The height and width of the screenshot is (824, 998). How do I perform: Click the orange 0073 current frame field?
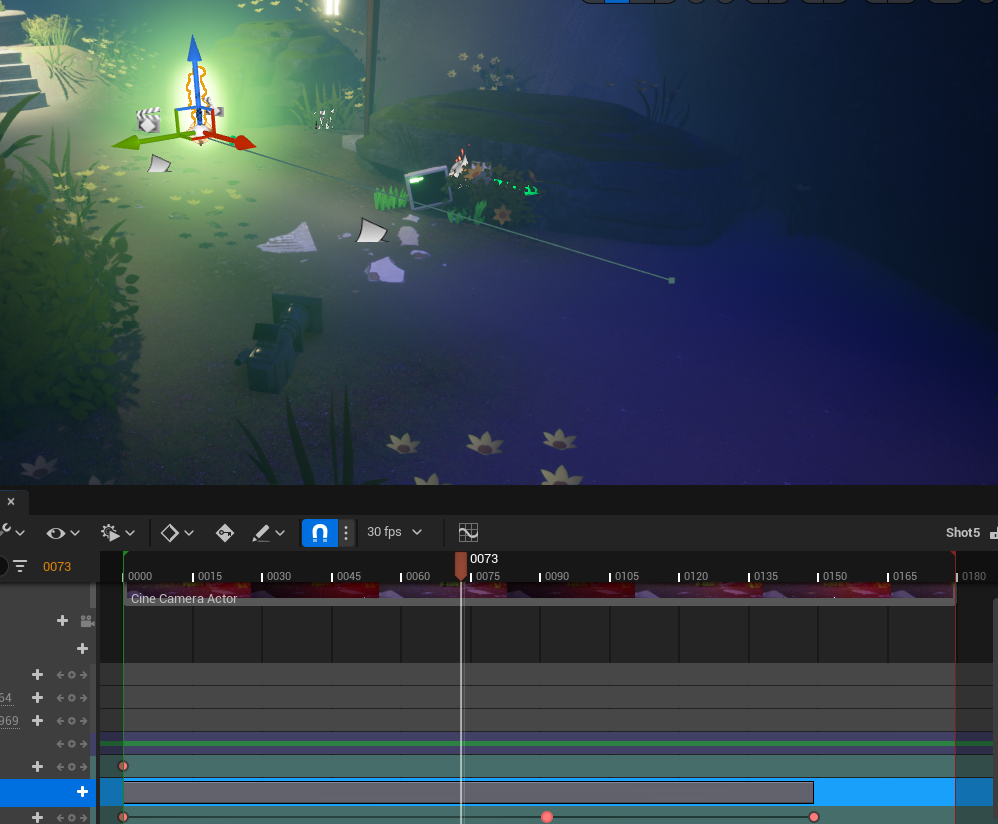click(x=57, y=567)
